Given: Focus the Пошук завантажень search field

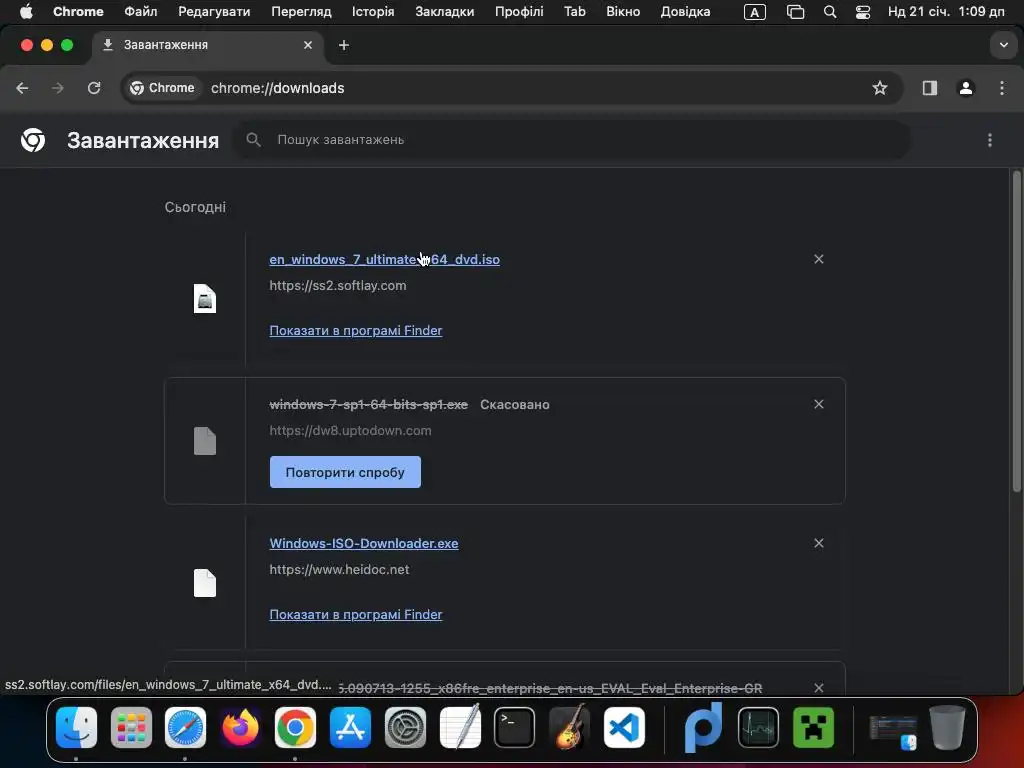Looking at the screenshot, I should point(572,140).
